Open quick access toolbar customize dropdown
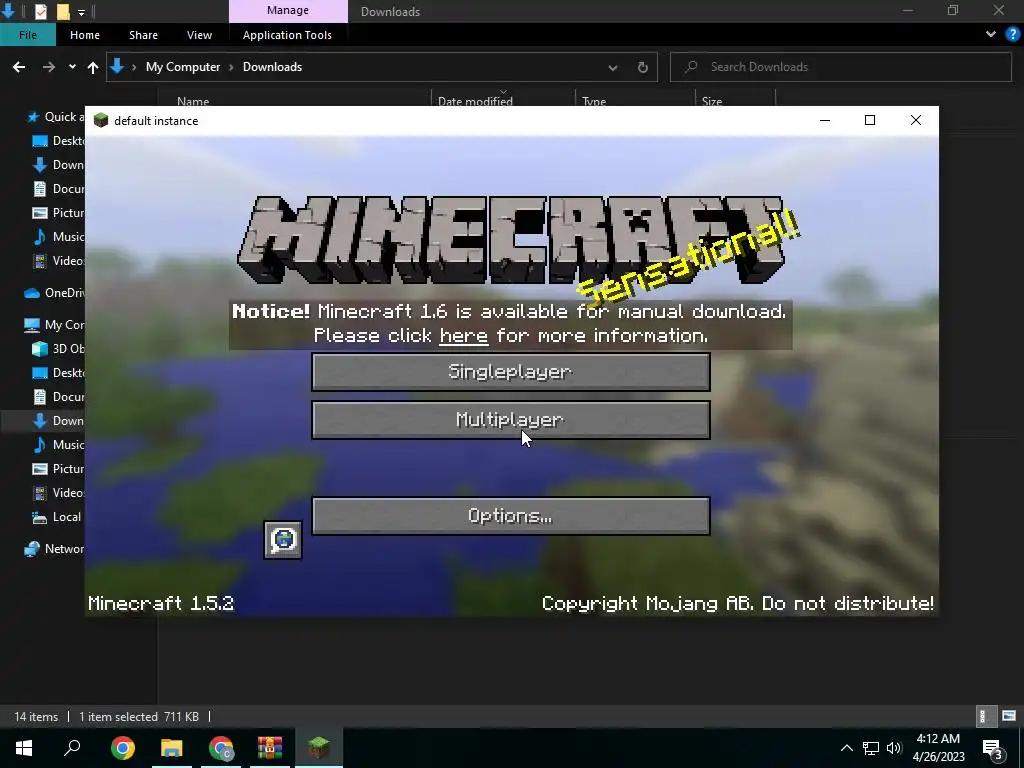The width and height of the screenshot is (1024, 768). pos(81,12)
